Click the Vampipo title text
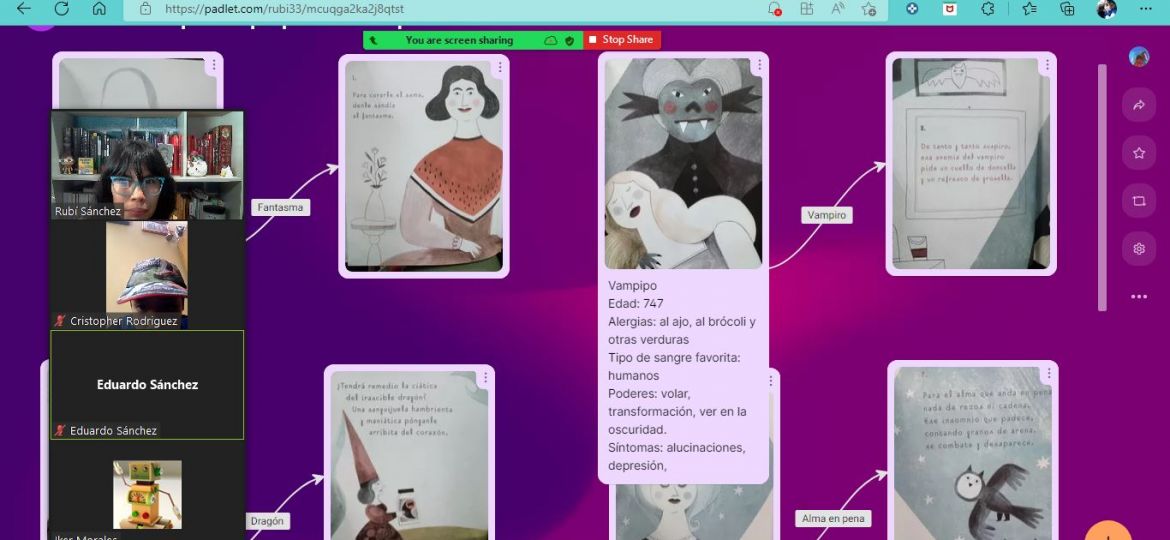The width and height of the screenshot is (1170, 540). [x=633, y=286]
